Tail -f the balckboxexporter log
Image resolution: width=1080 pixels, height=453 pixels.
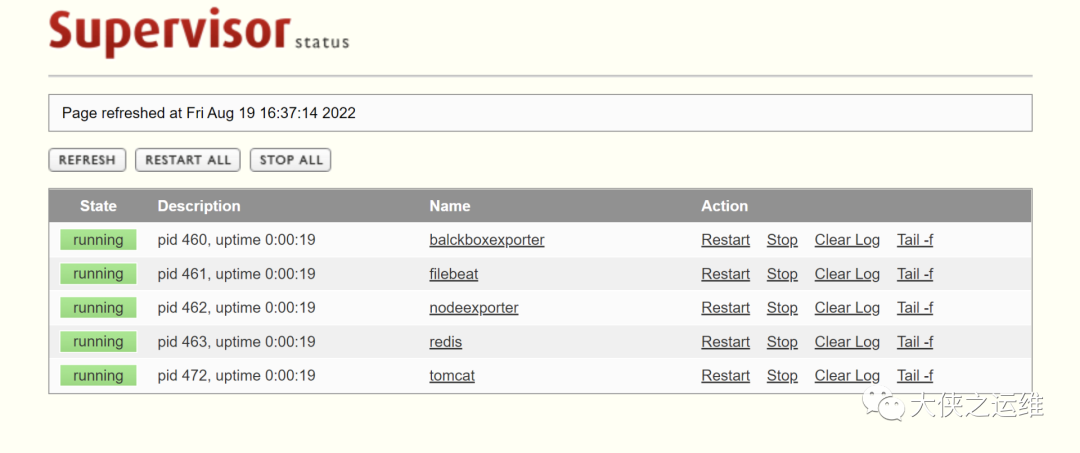tap(914, 240)
